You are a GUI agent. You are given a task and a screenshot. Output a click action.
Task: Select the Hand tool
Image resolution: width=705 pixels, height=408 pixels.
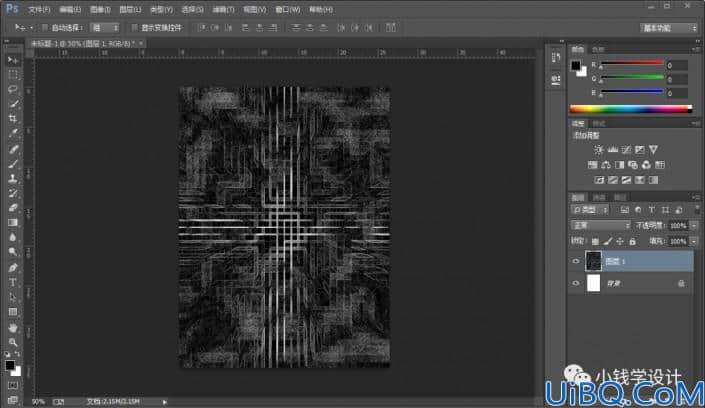pyautogui.click(x=13, y=328)
